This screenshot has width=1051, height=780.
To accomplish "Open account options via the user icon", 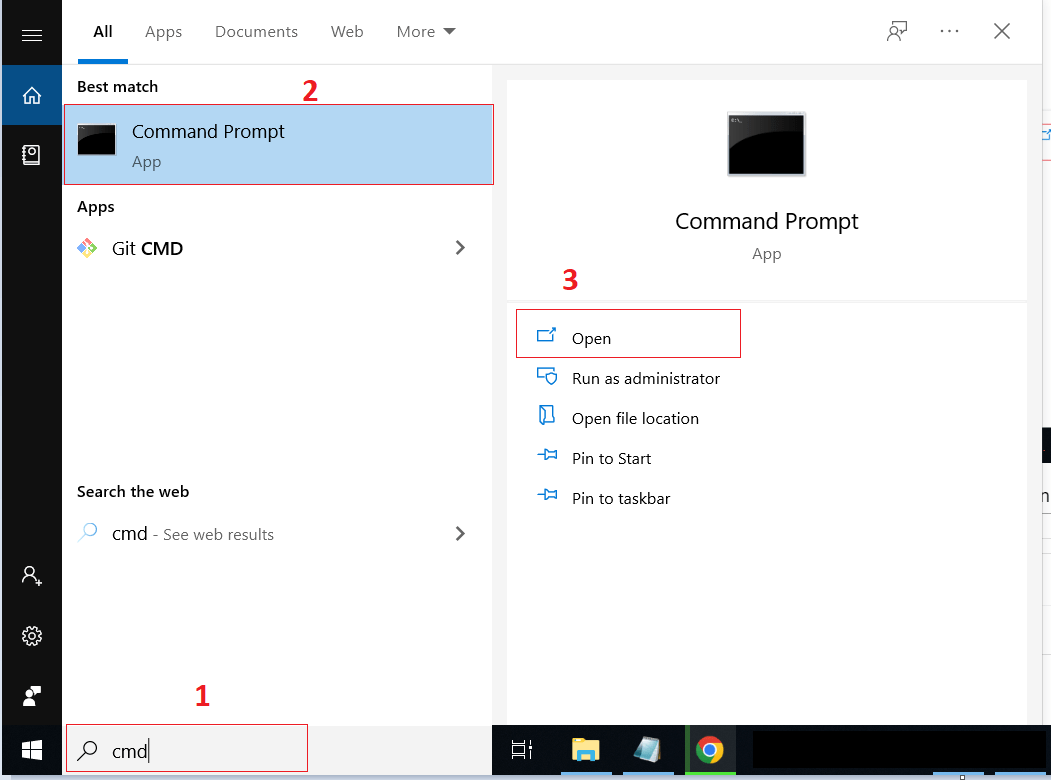I will [x=31, y=576].
